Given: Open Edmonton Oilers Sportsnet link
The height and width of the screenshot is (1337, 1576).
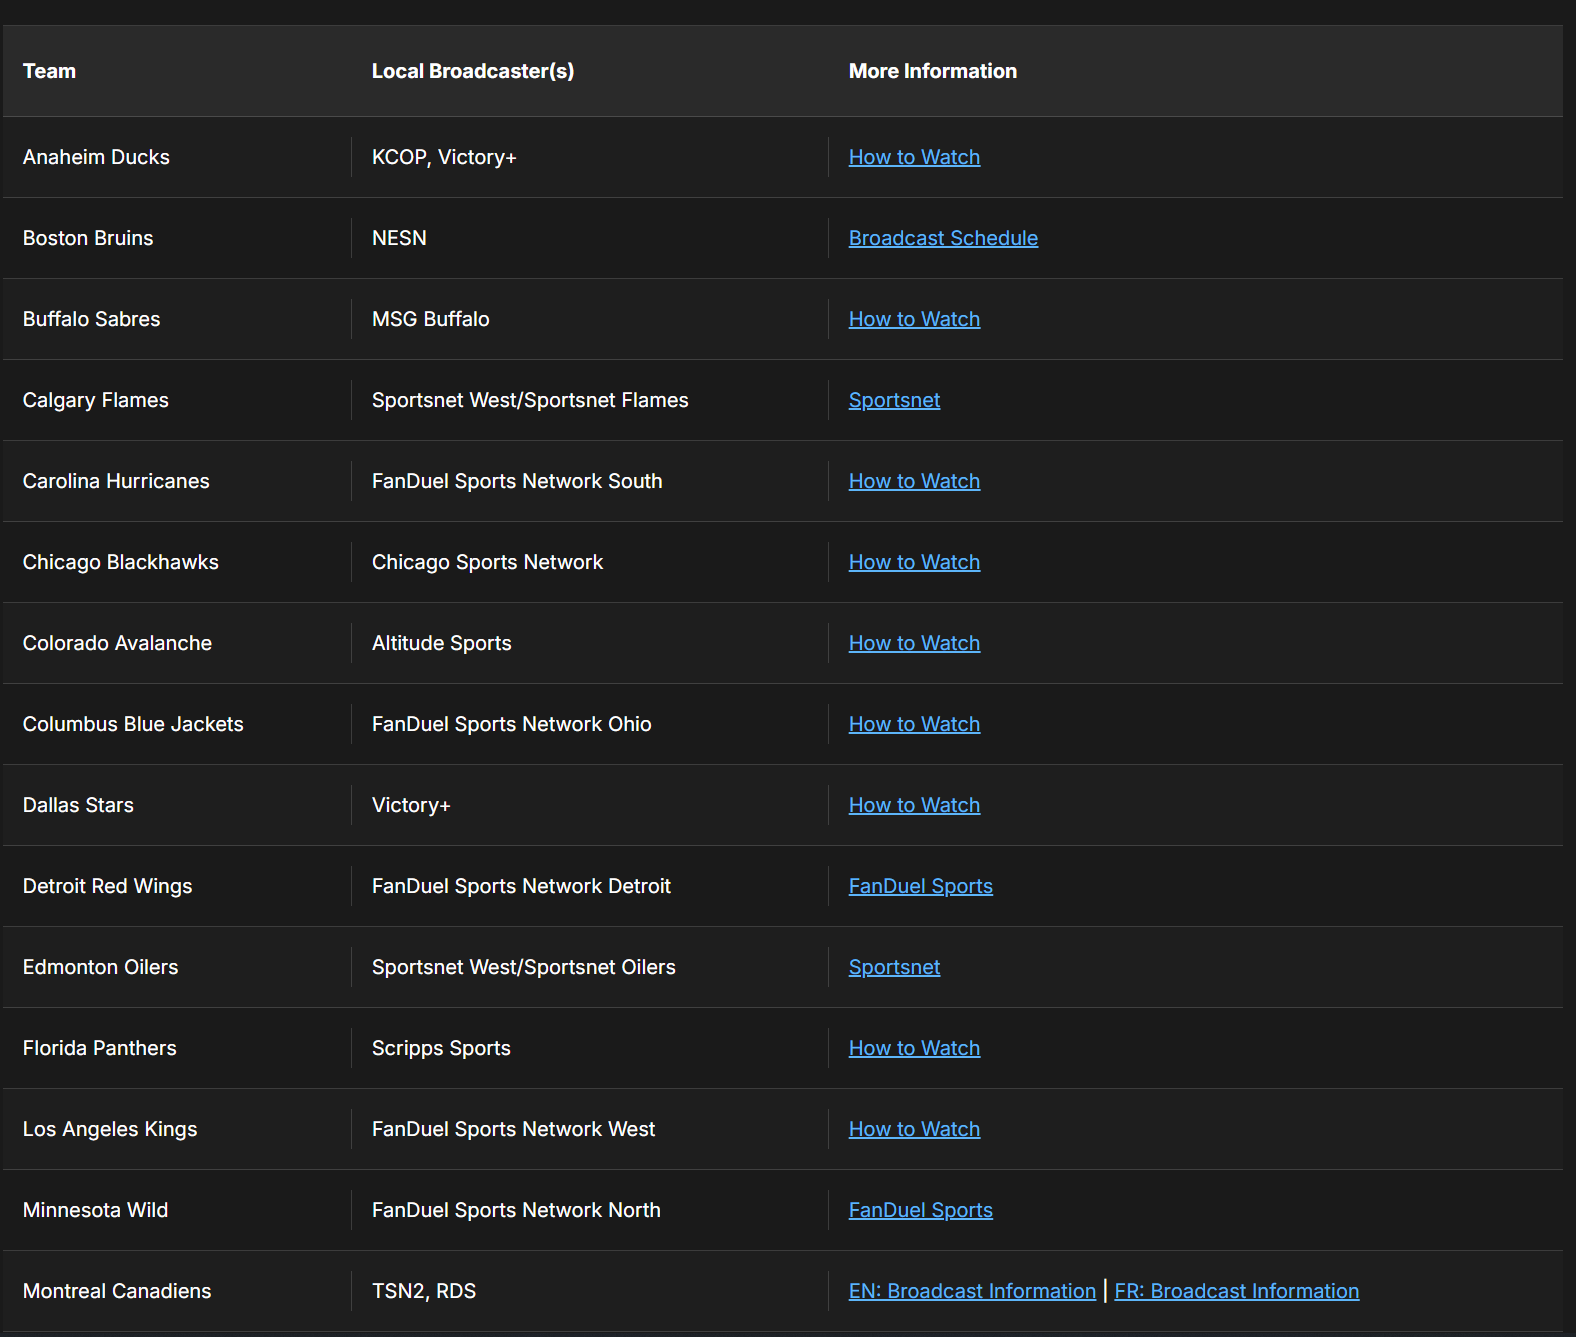Looking at the screenshot, I should 894,967.
